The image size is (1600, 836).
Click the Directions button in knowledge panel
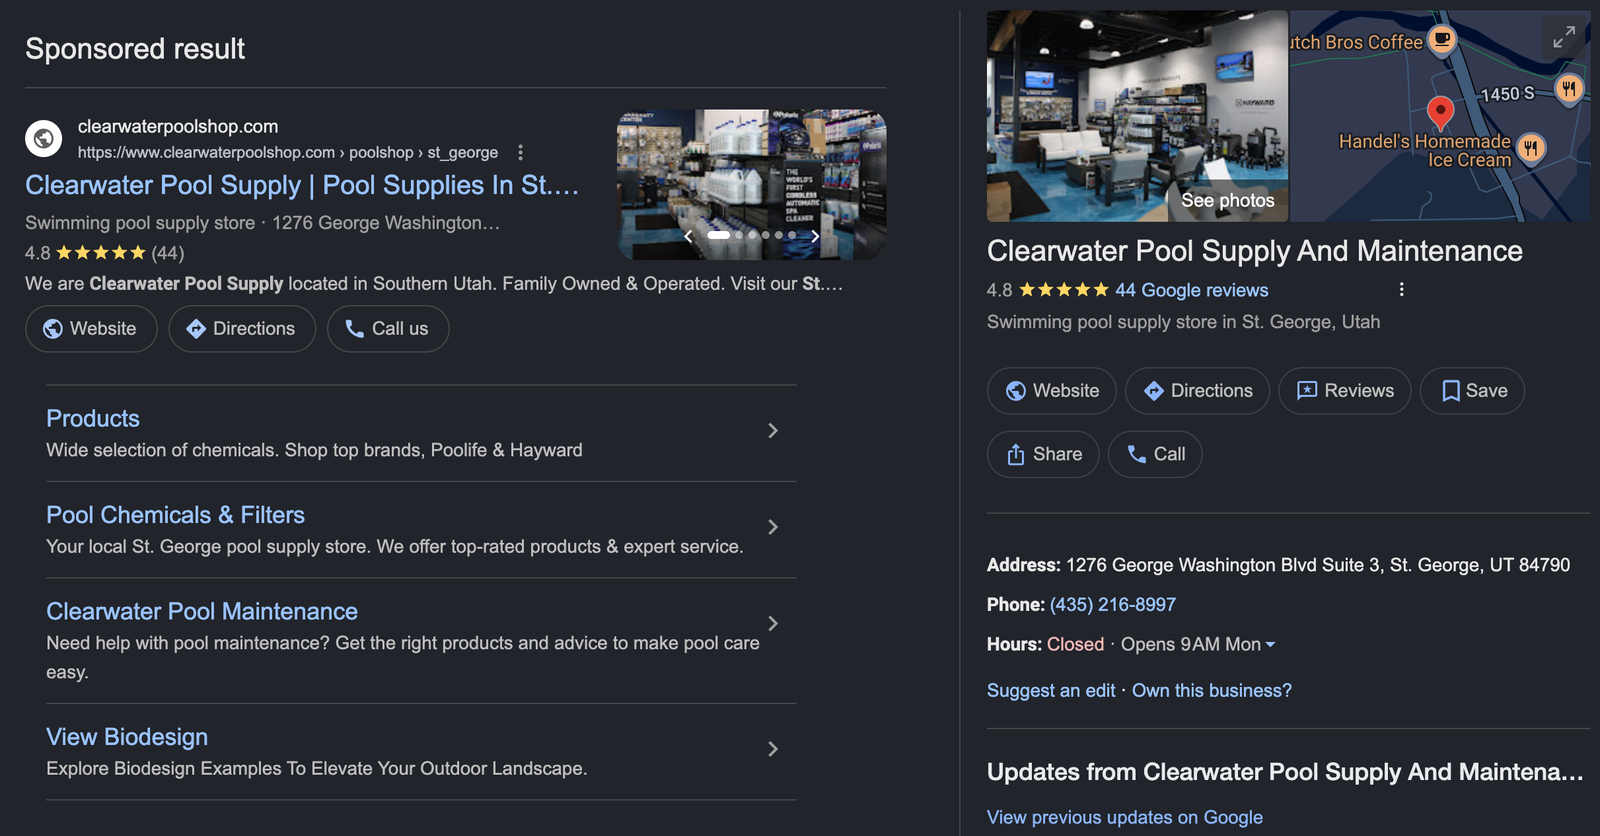point(1197,391)
